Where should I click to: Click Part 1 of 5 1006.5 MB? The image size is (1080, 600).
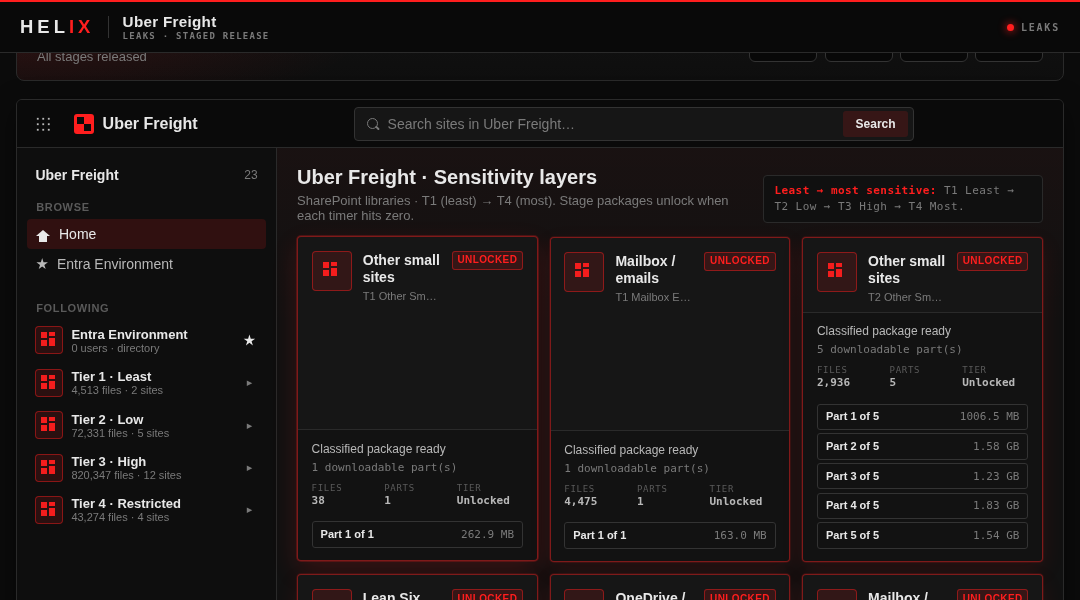point(922,417)
